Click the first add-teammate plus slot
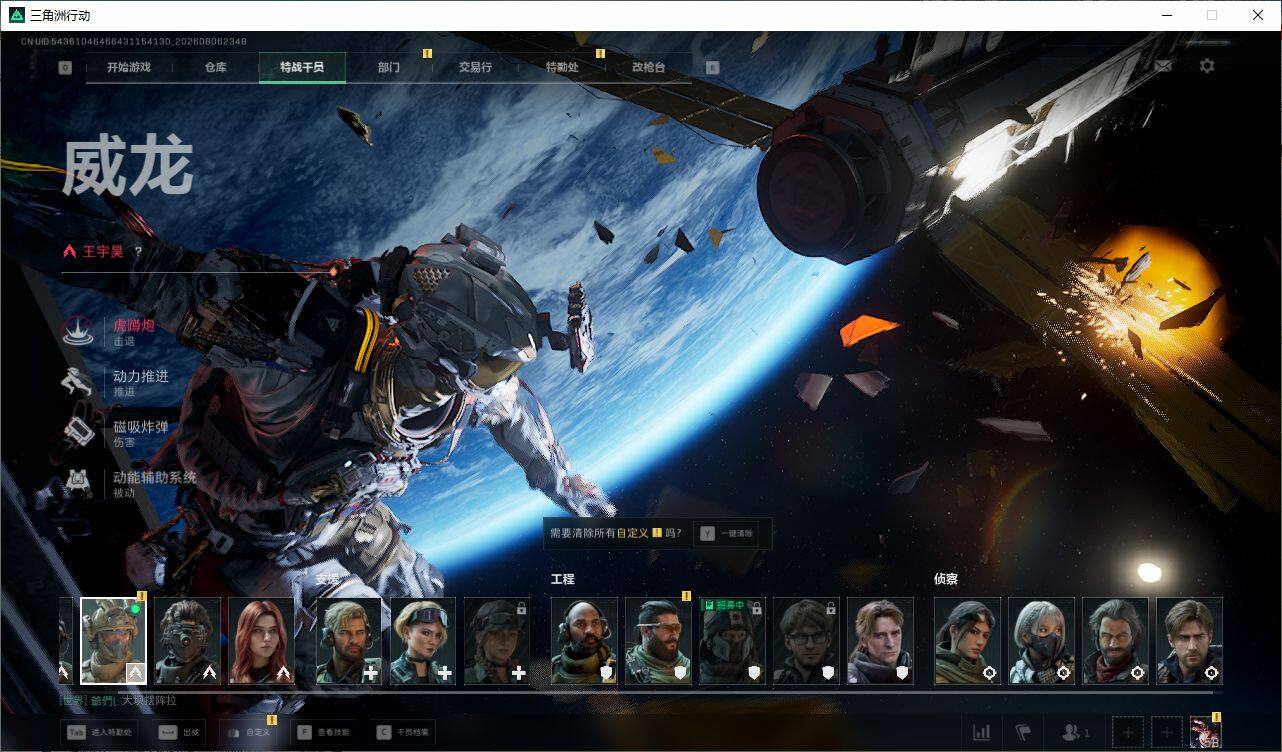Image resolution: width=1282 pixels, height=752 pixels. point(1128,733)
